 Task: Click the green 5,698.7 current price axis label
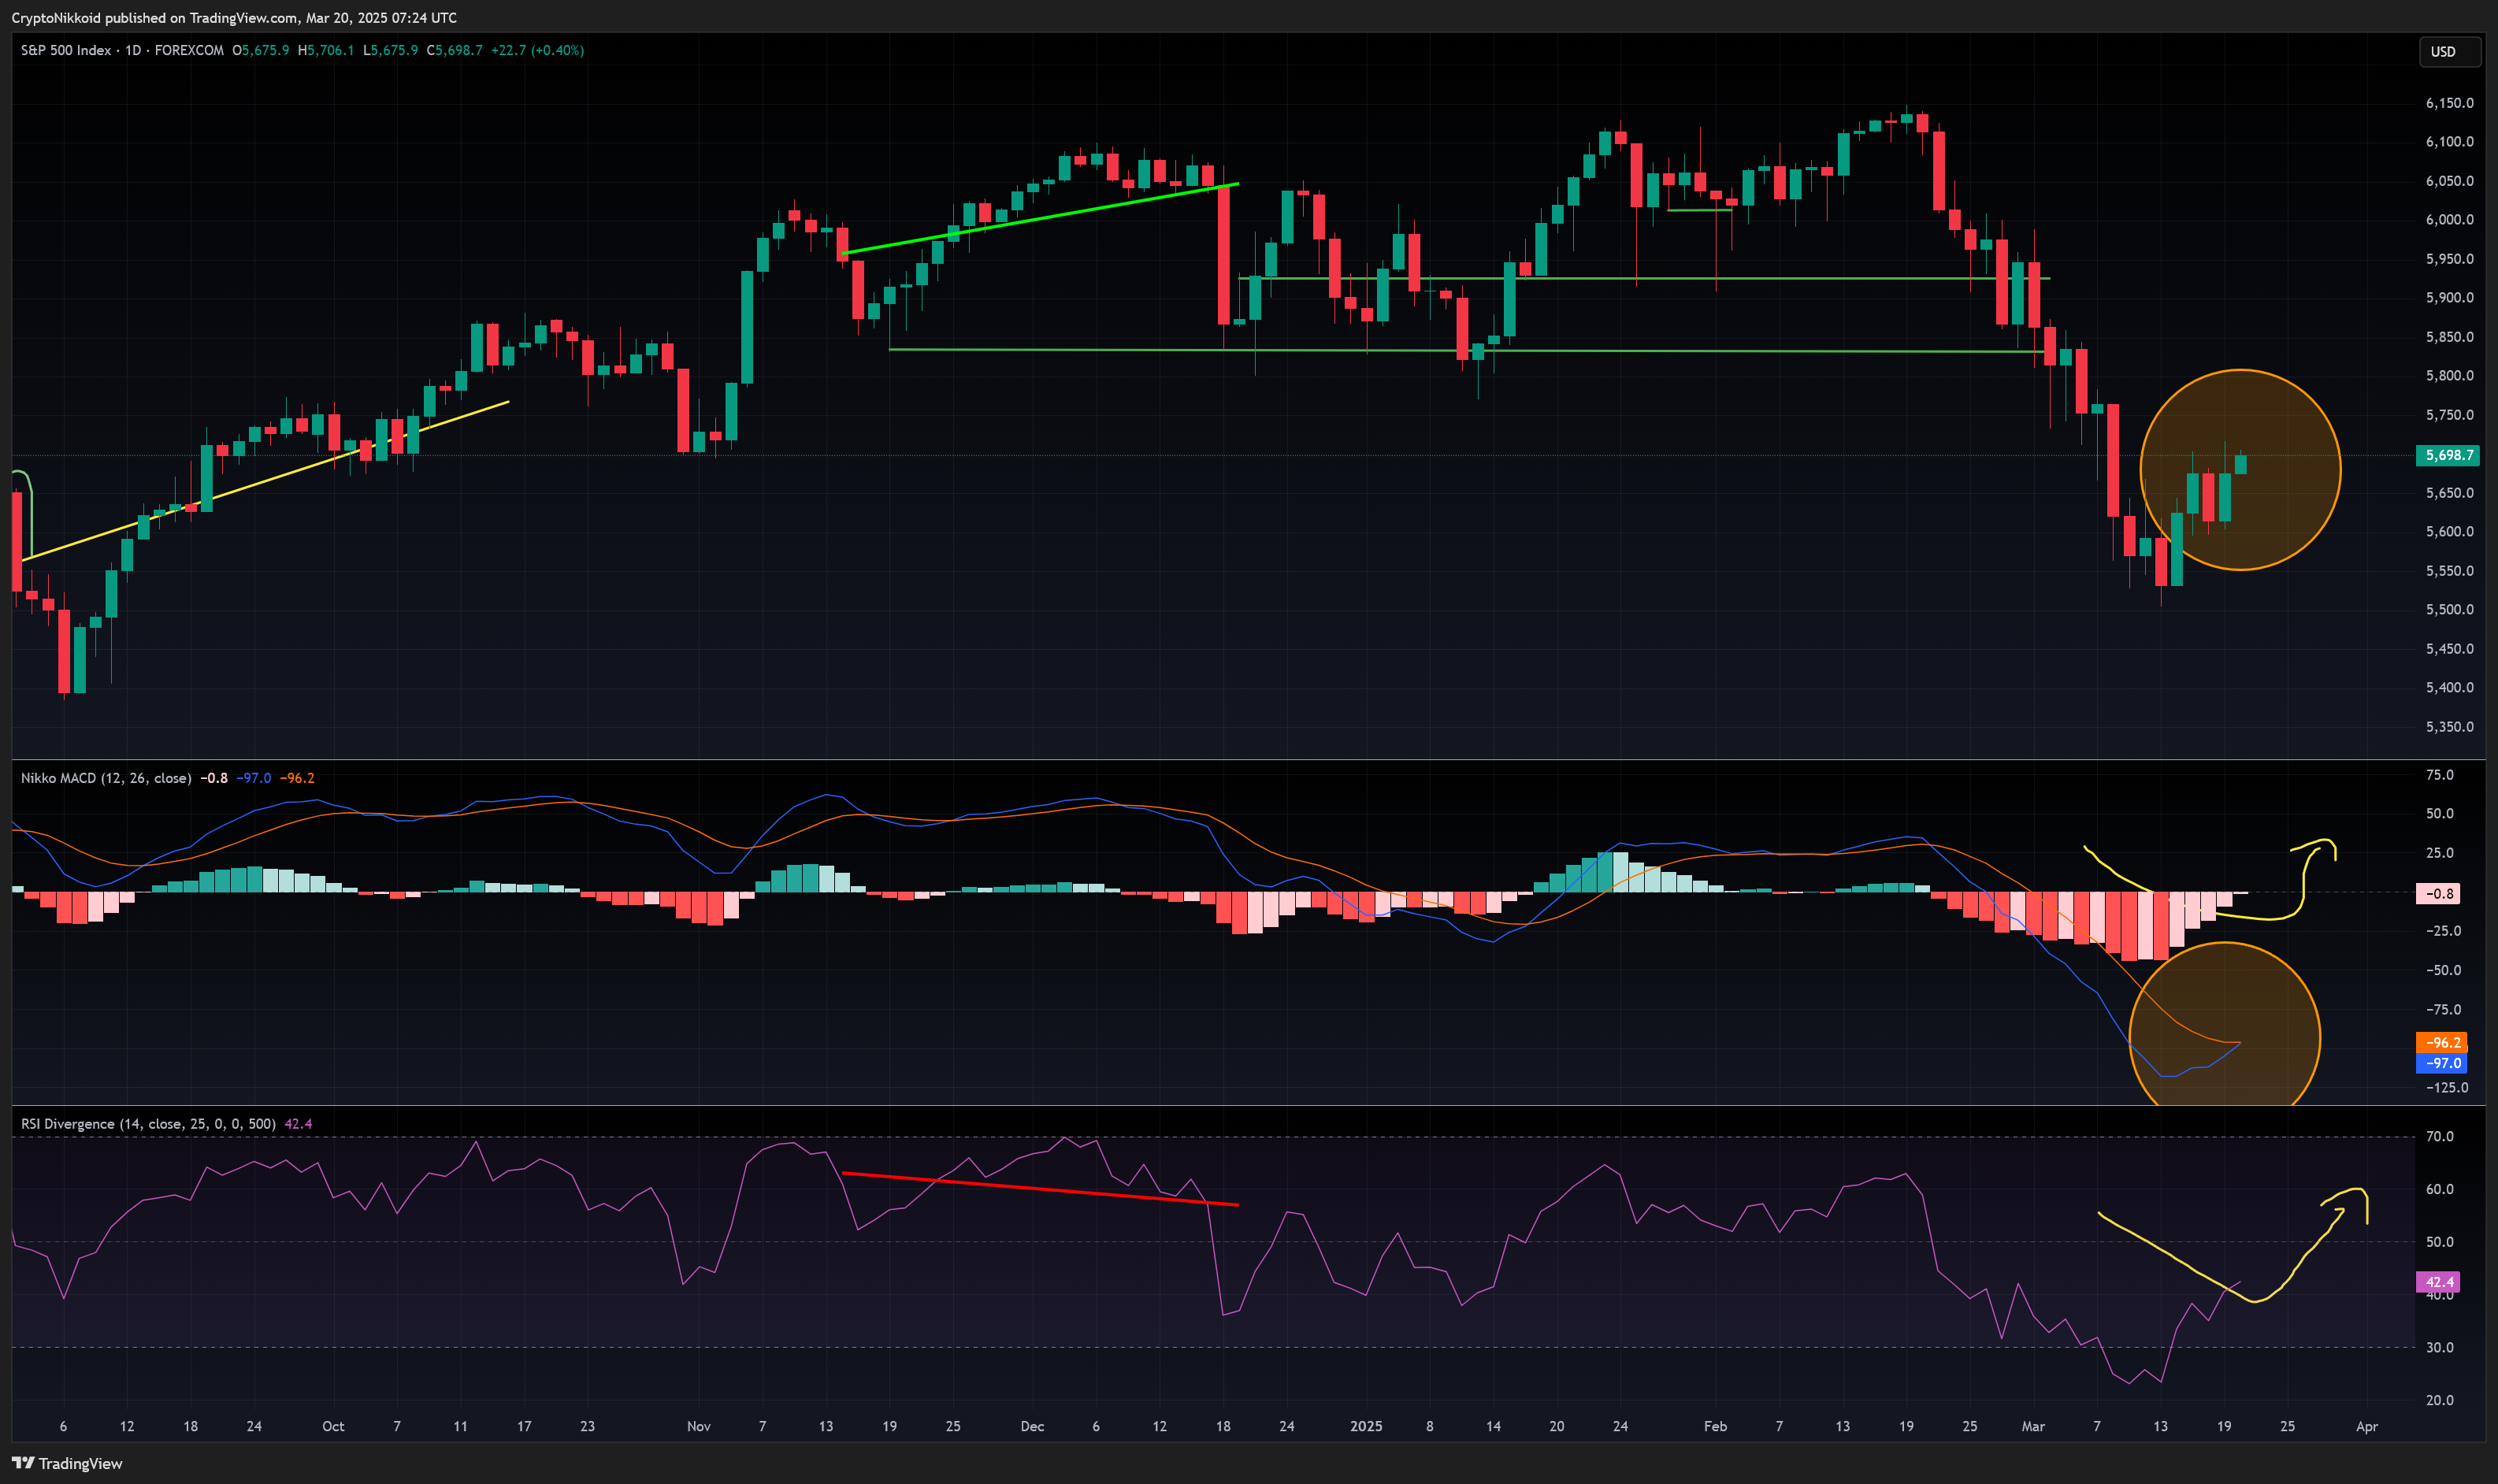tap(2447, 455)
